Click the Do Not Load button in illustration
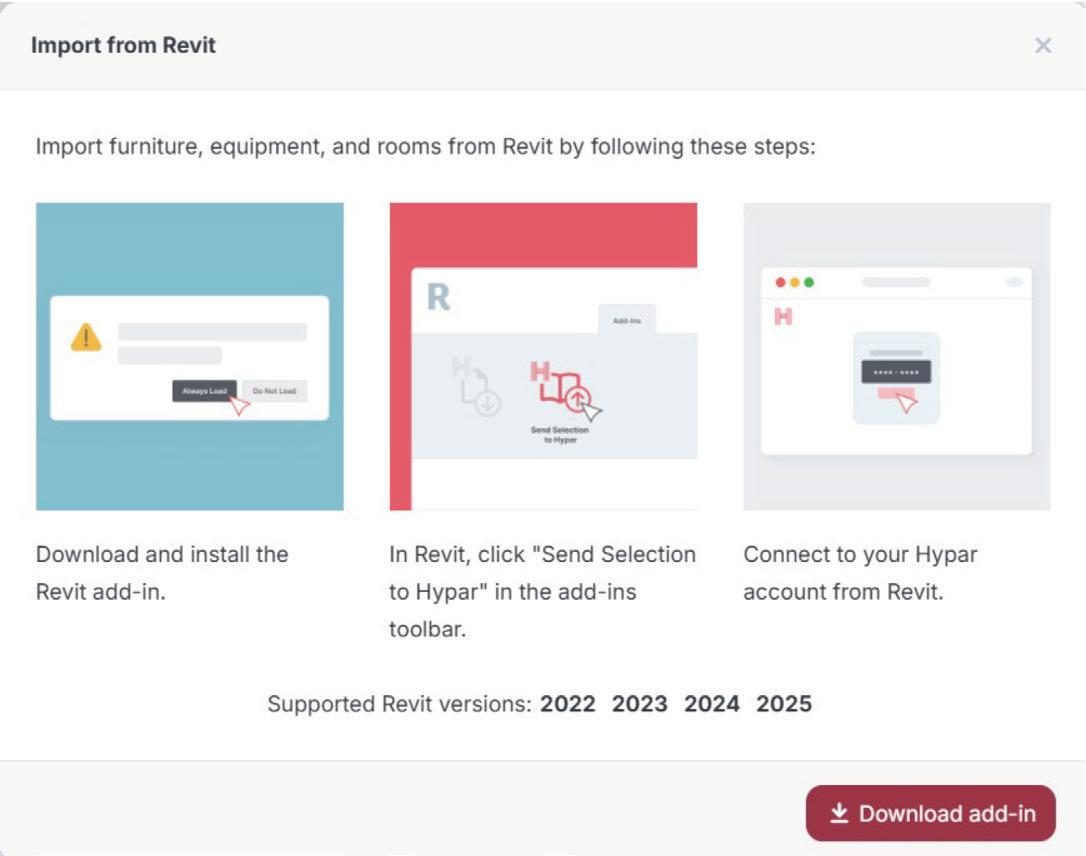The height and width of the screenshot is (856, 1086). [x=274, y=391]
